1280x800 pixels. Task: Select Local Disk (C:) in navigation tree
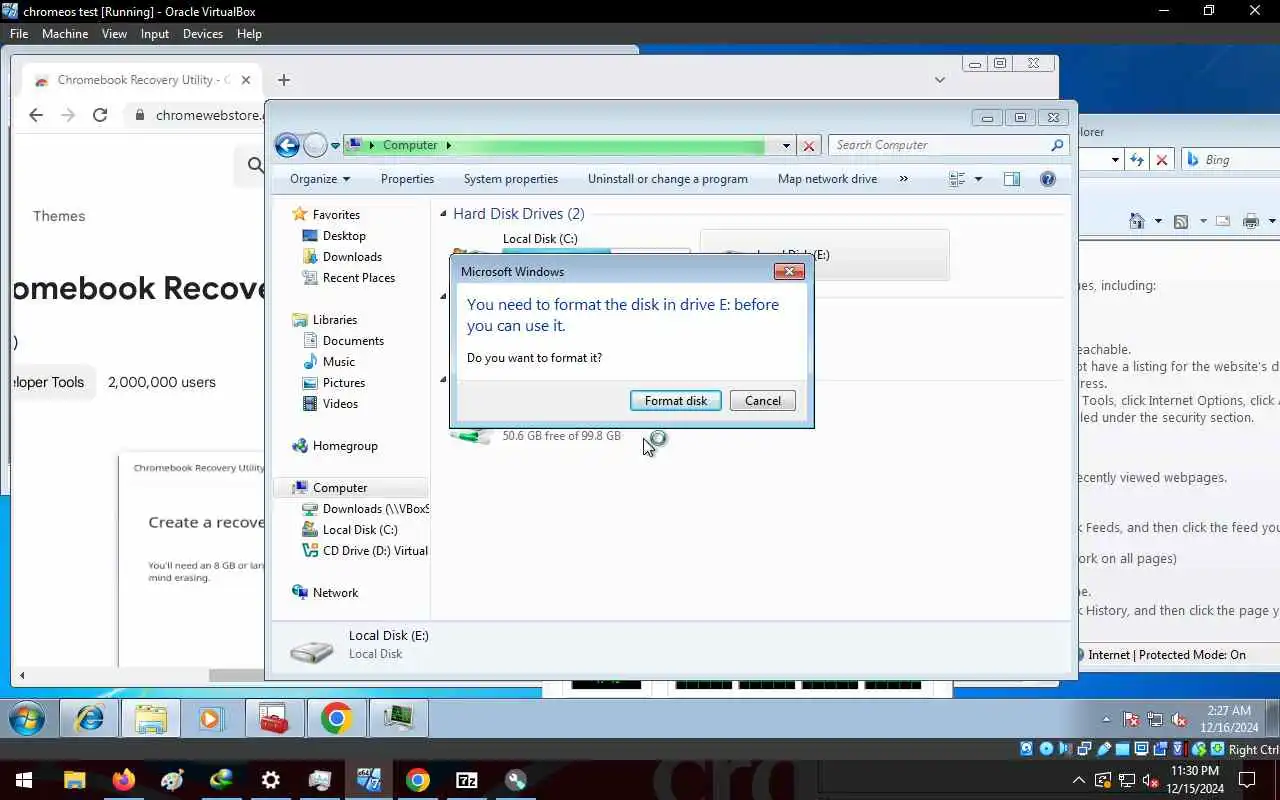[360, 530]
